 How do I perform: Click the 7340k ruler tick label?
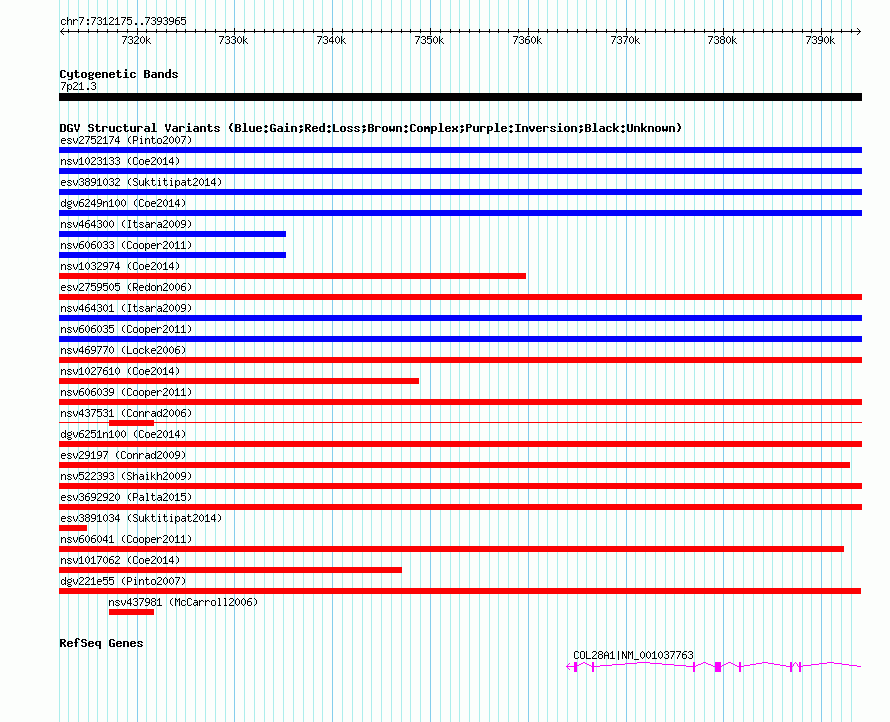click(331, 40)
